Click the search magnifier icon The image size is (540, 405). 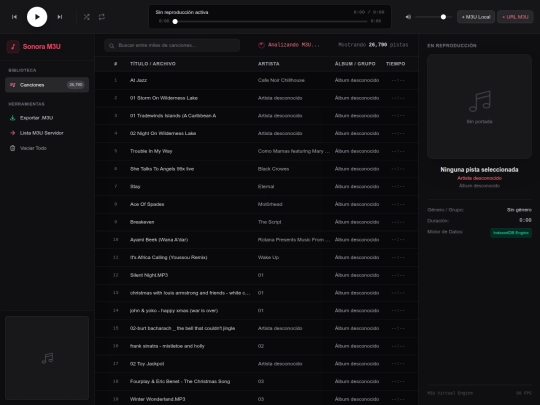pos(112,45)
